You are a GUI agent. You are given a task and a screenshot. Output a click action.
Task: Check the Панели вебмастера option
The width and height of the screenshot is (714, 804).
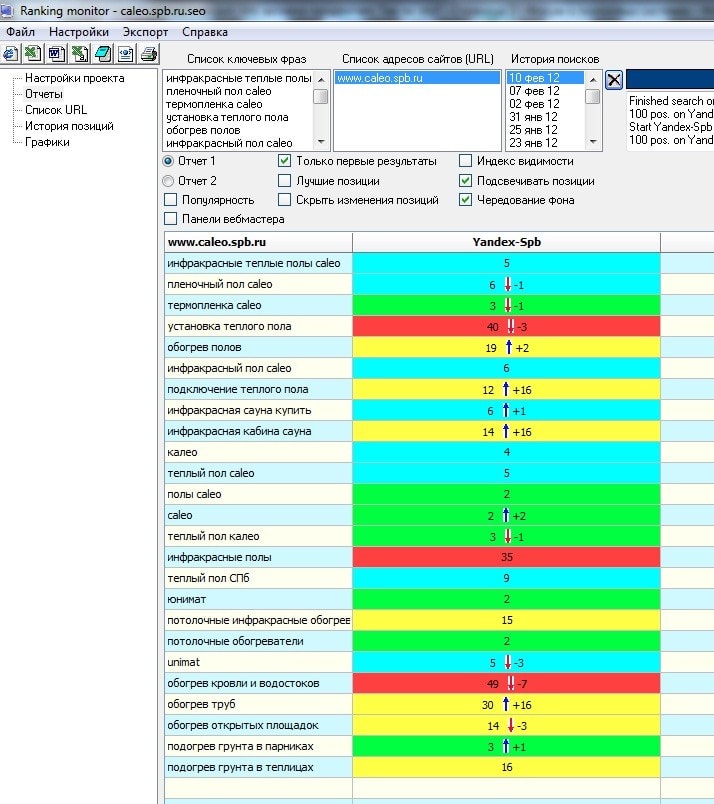[x=171, y=219]
